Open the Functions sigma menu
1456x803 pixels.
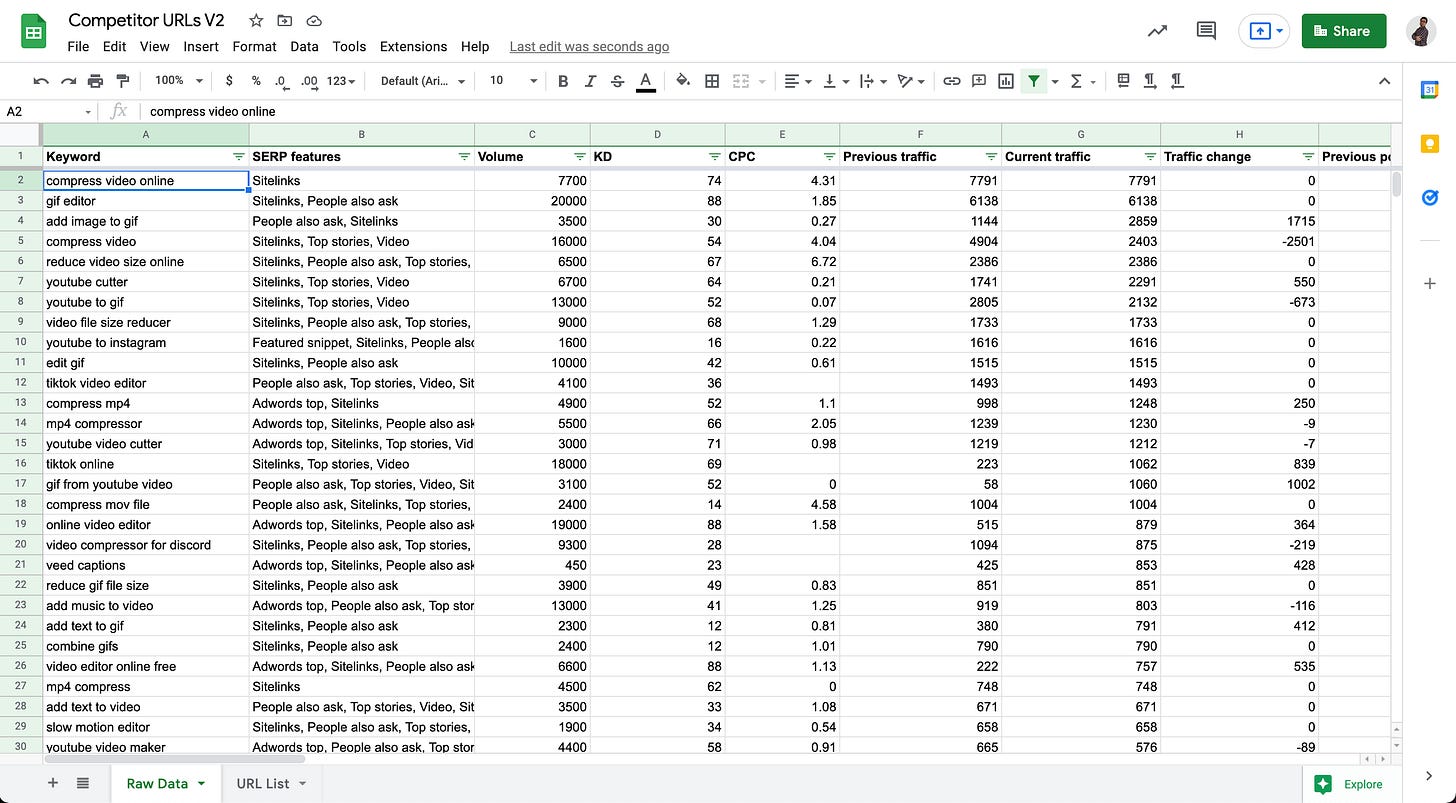[x=1082, y=81]
